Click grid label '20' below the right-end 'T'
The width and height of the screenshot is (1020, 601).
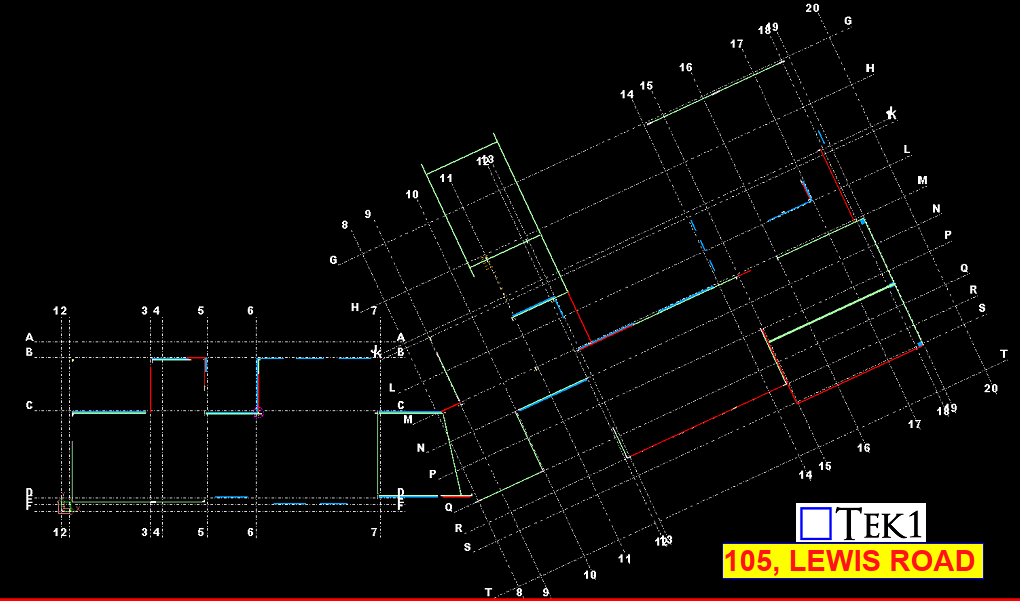990,388
